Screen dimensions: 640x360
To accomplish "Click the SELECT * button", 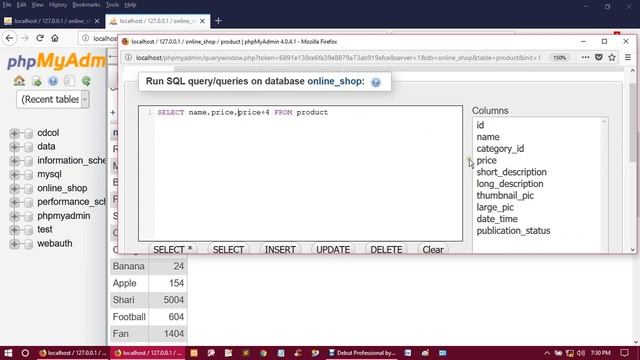I will pyautogui.click(x=172, y=249).
